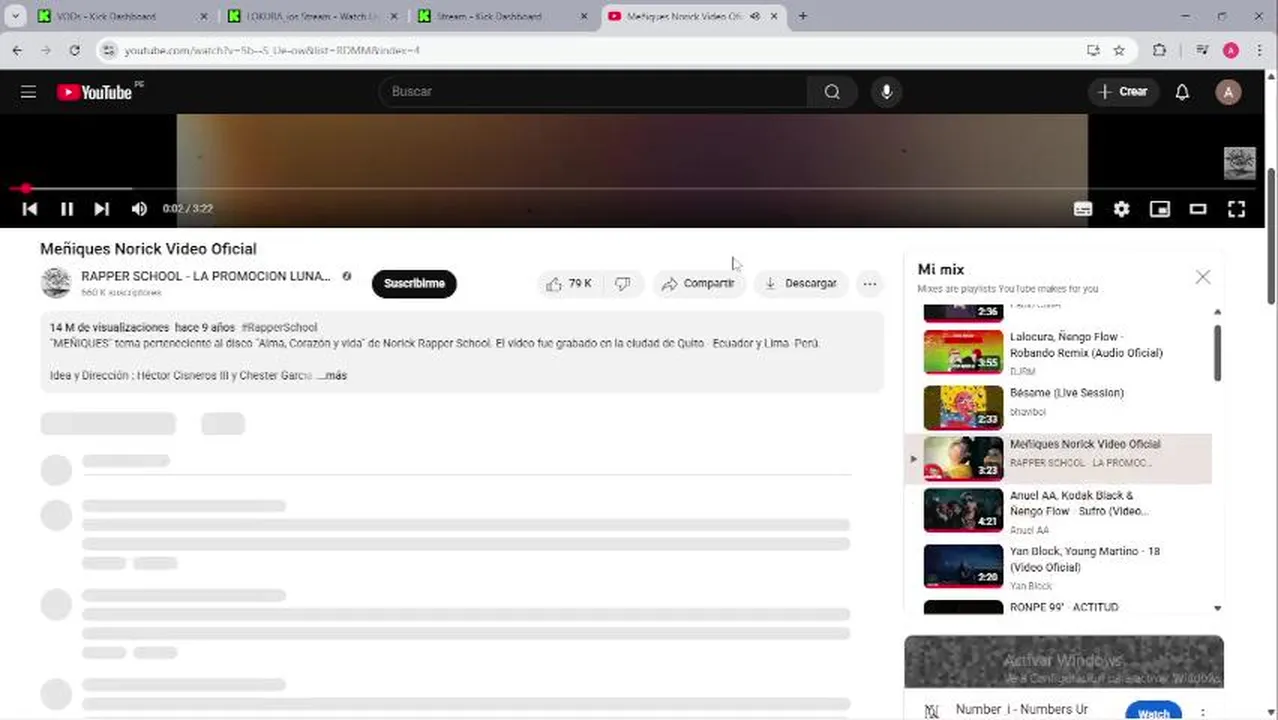Open the site information icon
This screenshot has height=720, width=1278.
[109, 50]
